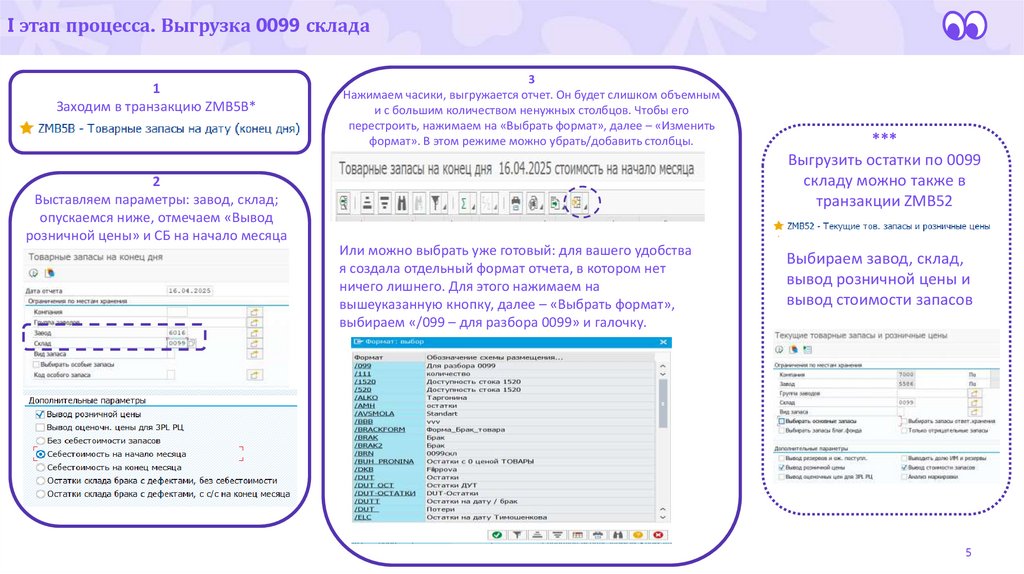
Task: Click the yellow info icon in format dialog
Action: tap(638, 535)
